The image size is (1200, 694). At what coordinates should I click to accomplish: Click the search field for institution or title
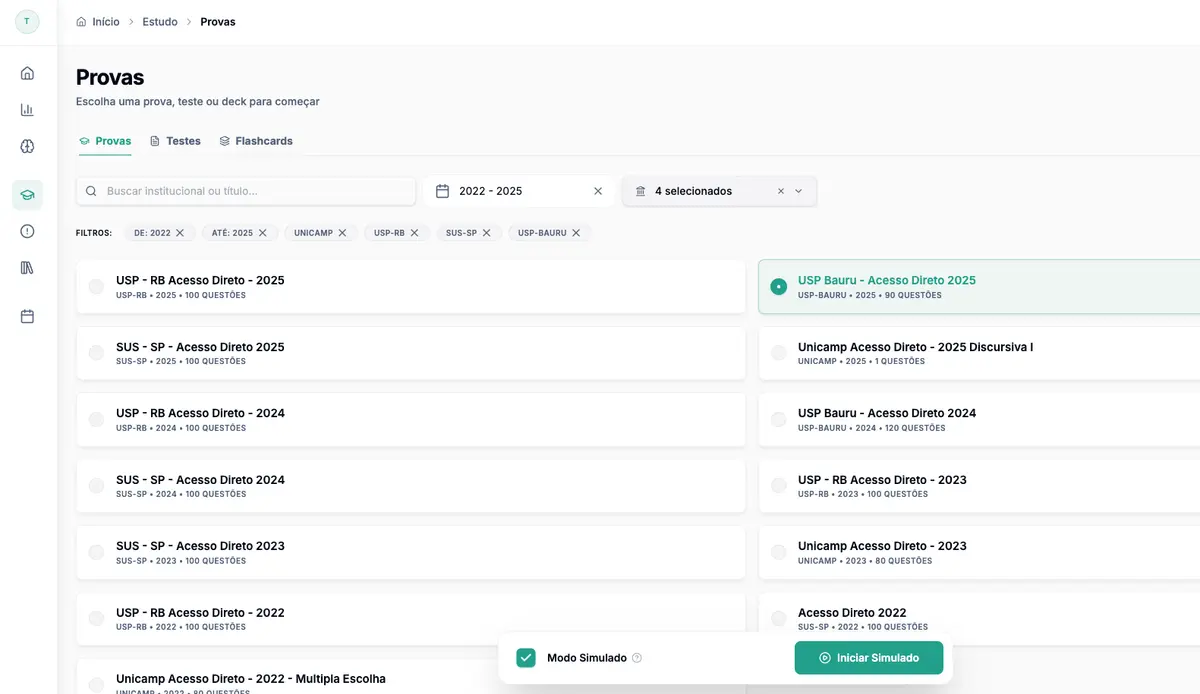(x=246, y=191)
